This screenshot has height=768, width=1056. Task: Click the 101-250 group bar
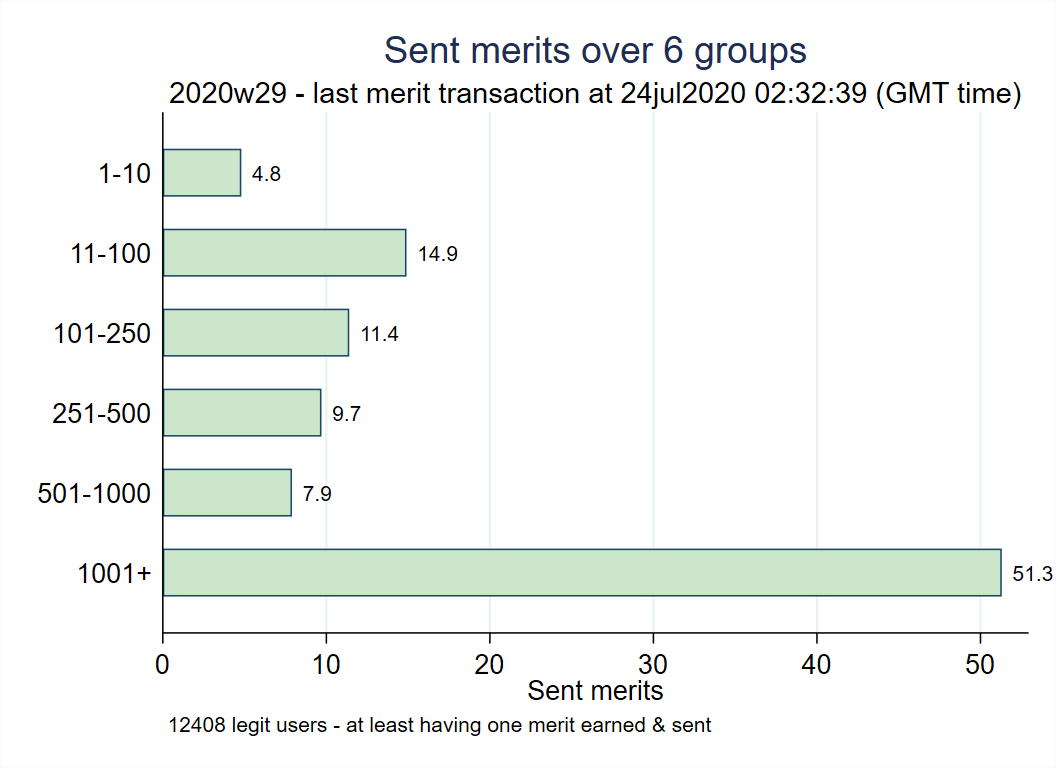[255, 332]
